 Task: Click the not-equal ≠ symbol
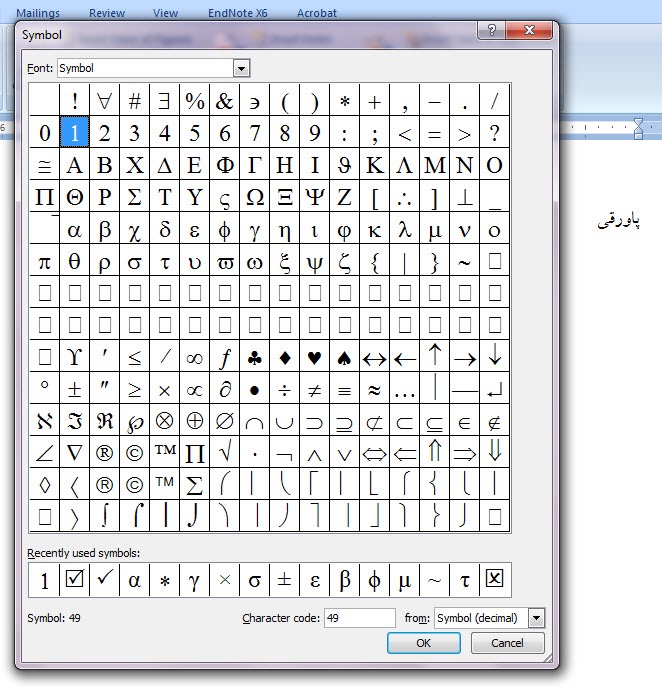tap(315, 389)
